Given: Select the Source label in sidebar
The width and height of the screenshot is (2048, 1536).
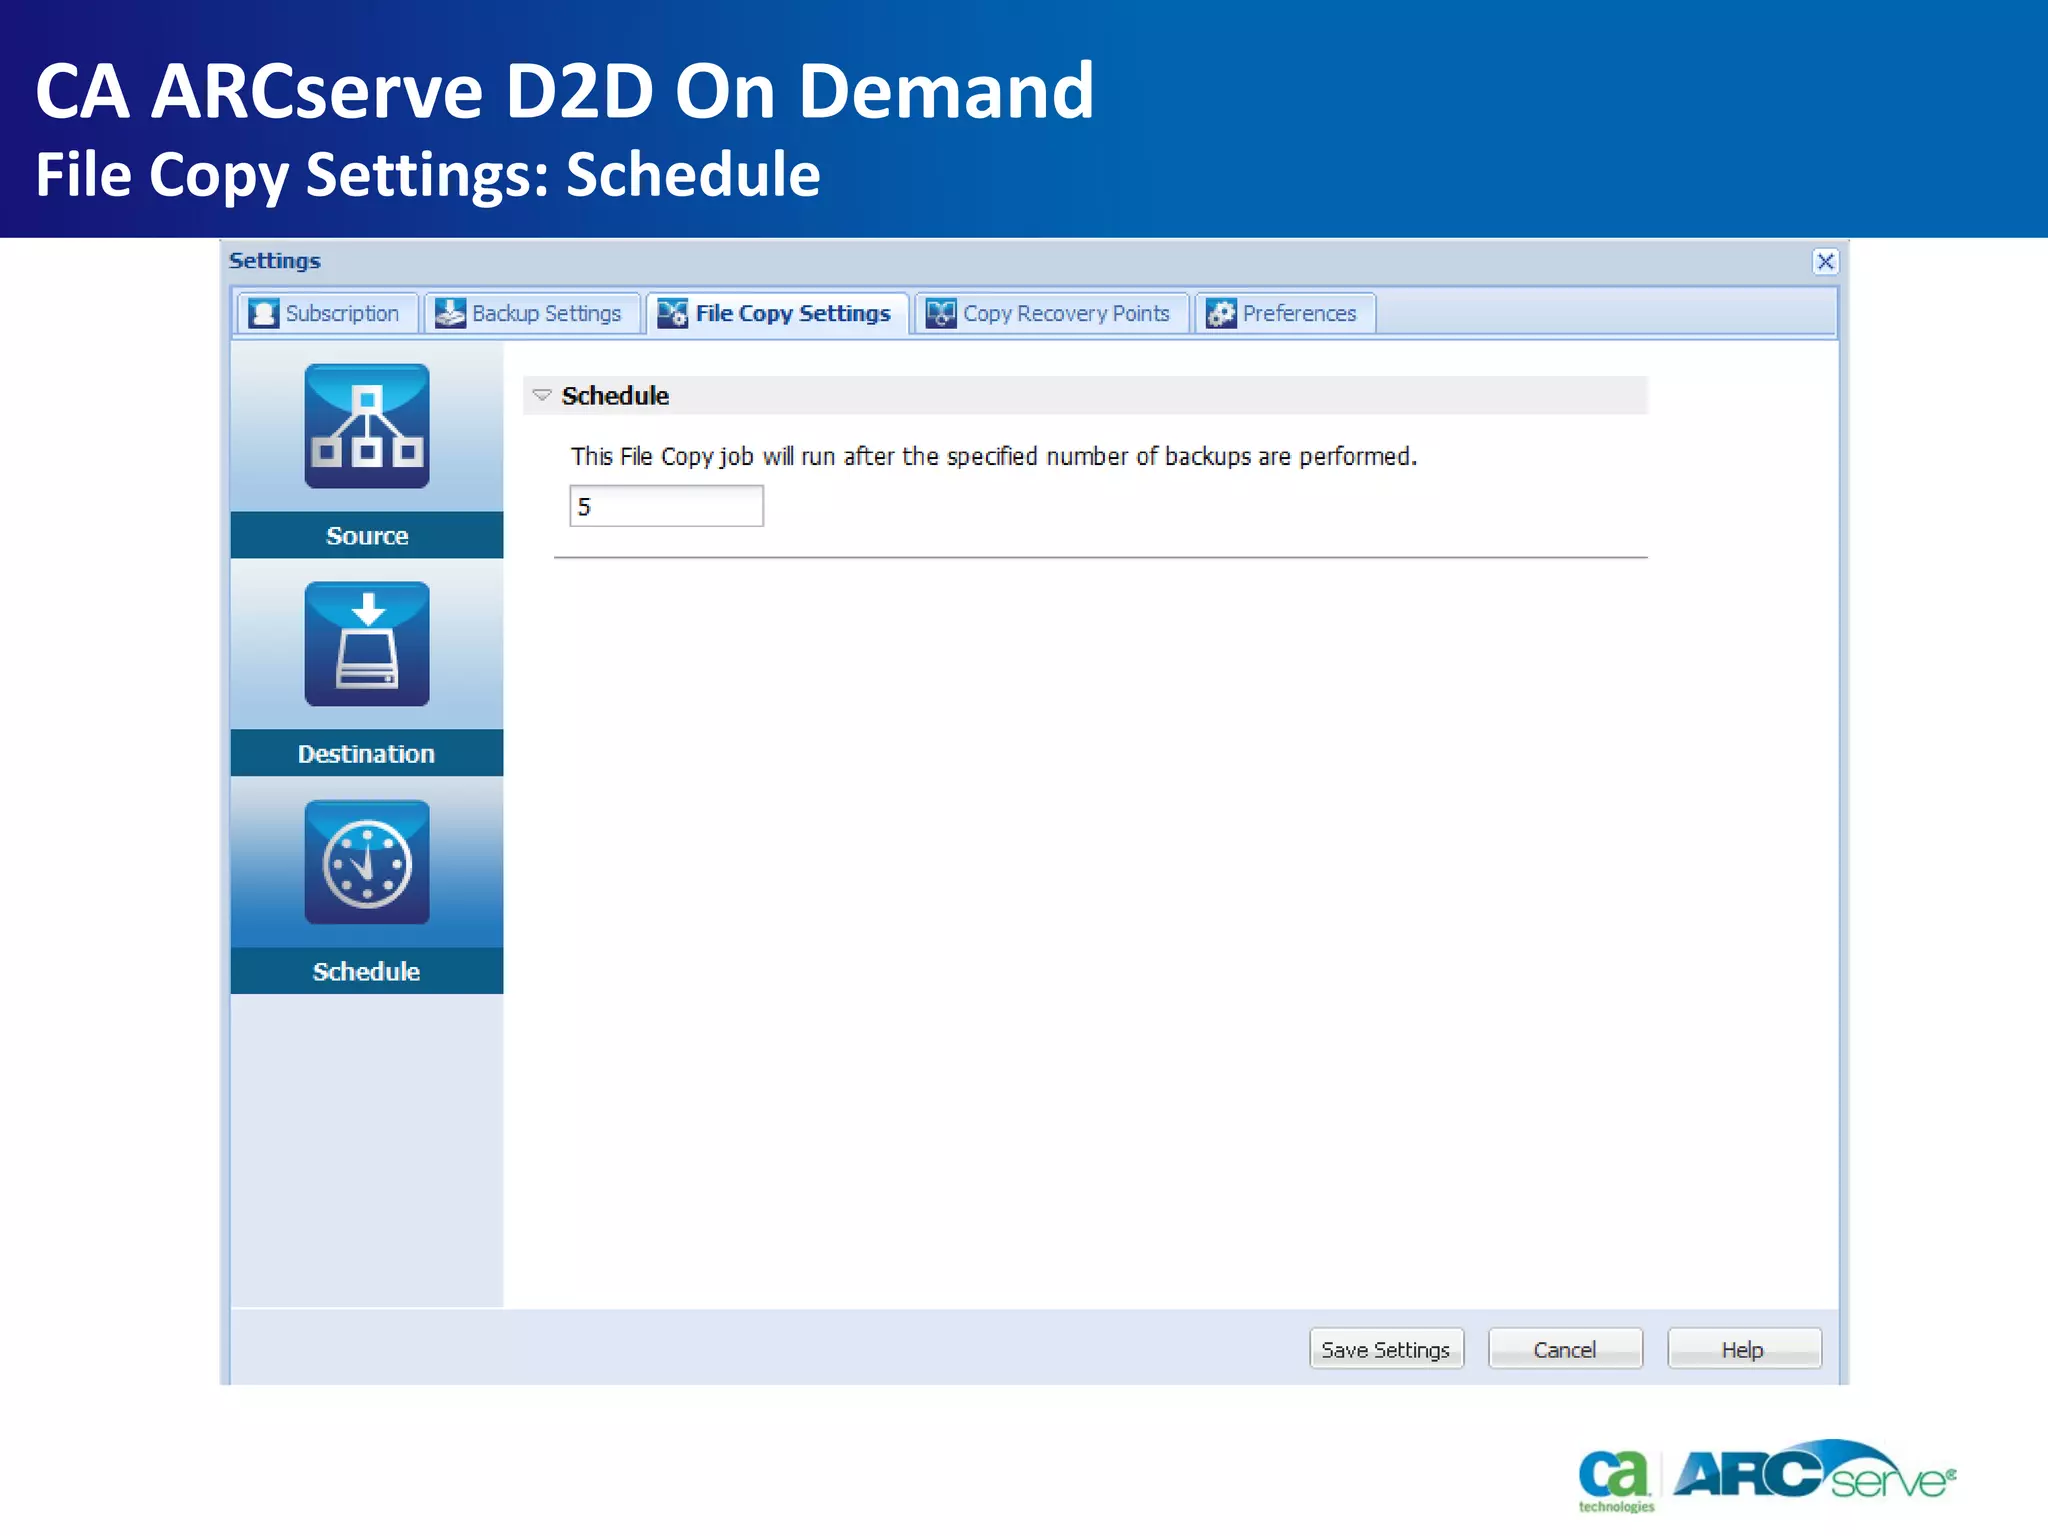Looking at the screenshot, I should pos(367,536).
